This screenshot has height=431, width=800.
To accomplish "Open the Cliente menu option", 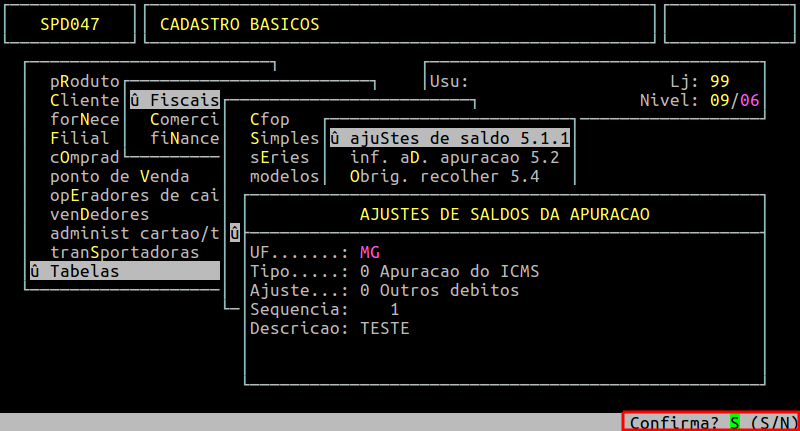I will point(84,100).
